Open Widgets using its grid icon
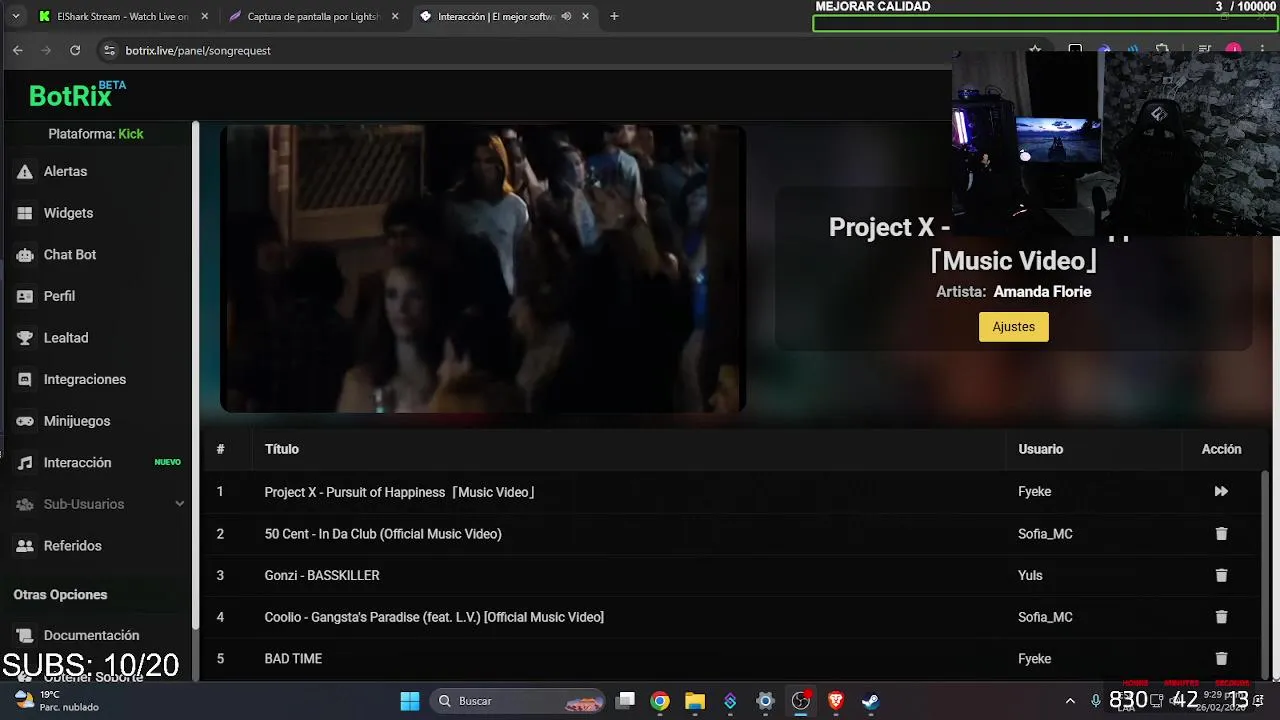This screenshot has height=720, width=1280. click(x=25, y=213)
